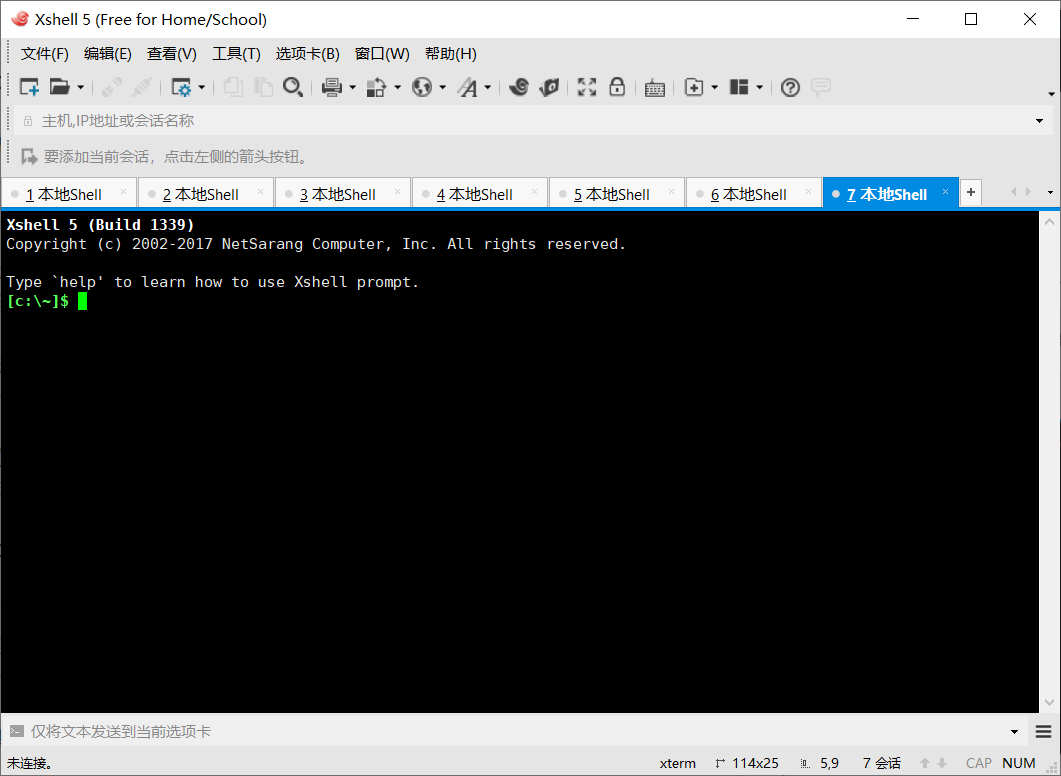This screenshot has height=776, width=1061.
Task: Click the terminal scrollbar down arrow
Action: 1049,702
